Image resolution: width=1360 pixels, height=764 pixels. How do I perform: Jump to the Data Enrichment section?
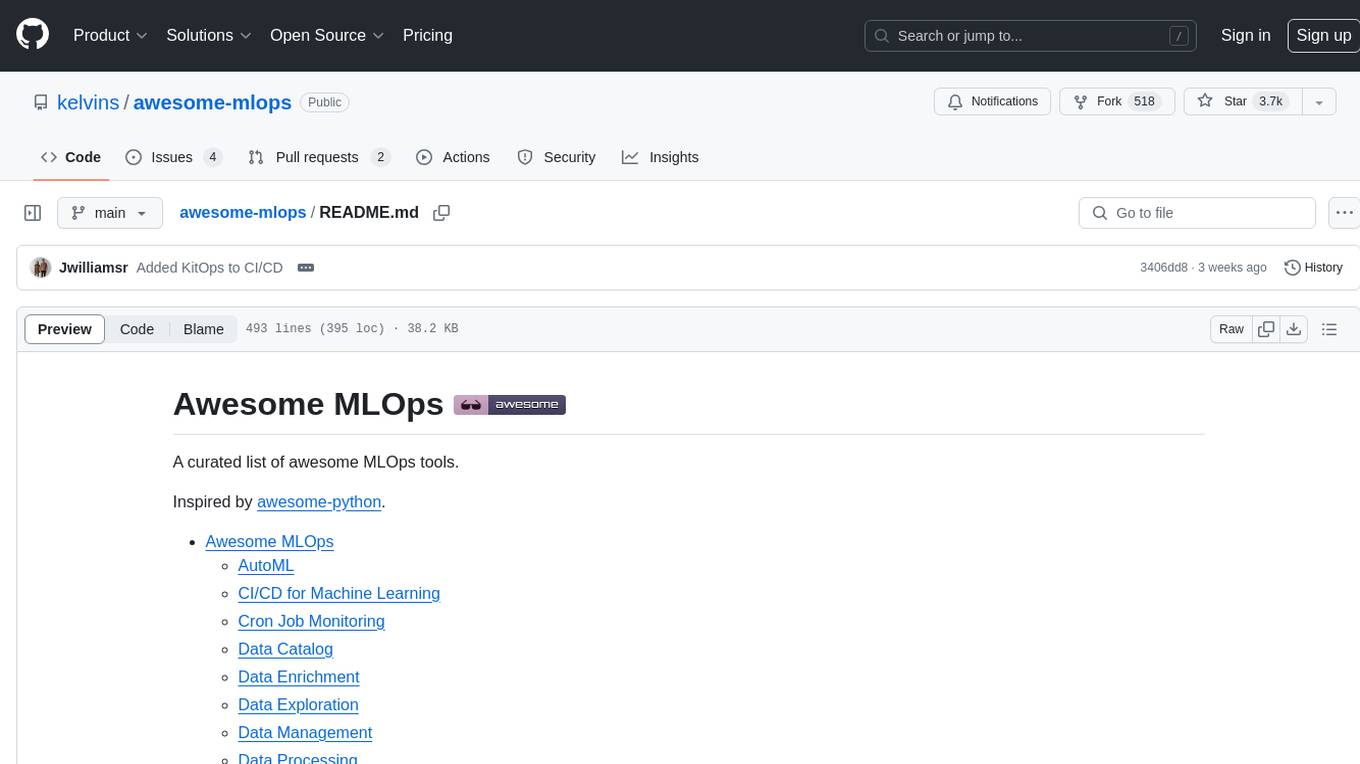point(298,678)
